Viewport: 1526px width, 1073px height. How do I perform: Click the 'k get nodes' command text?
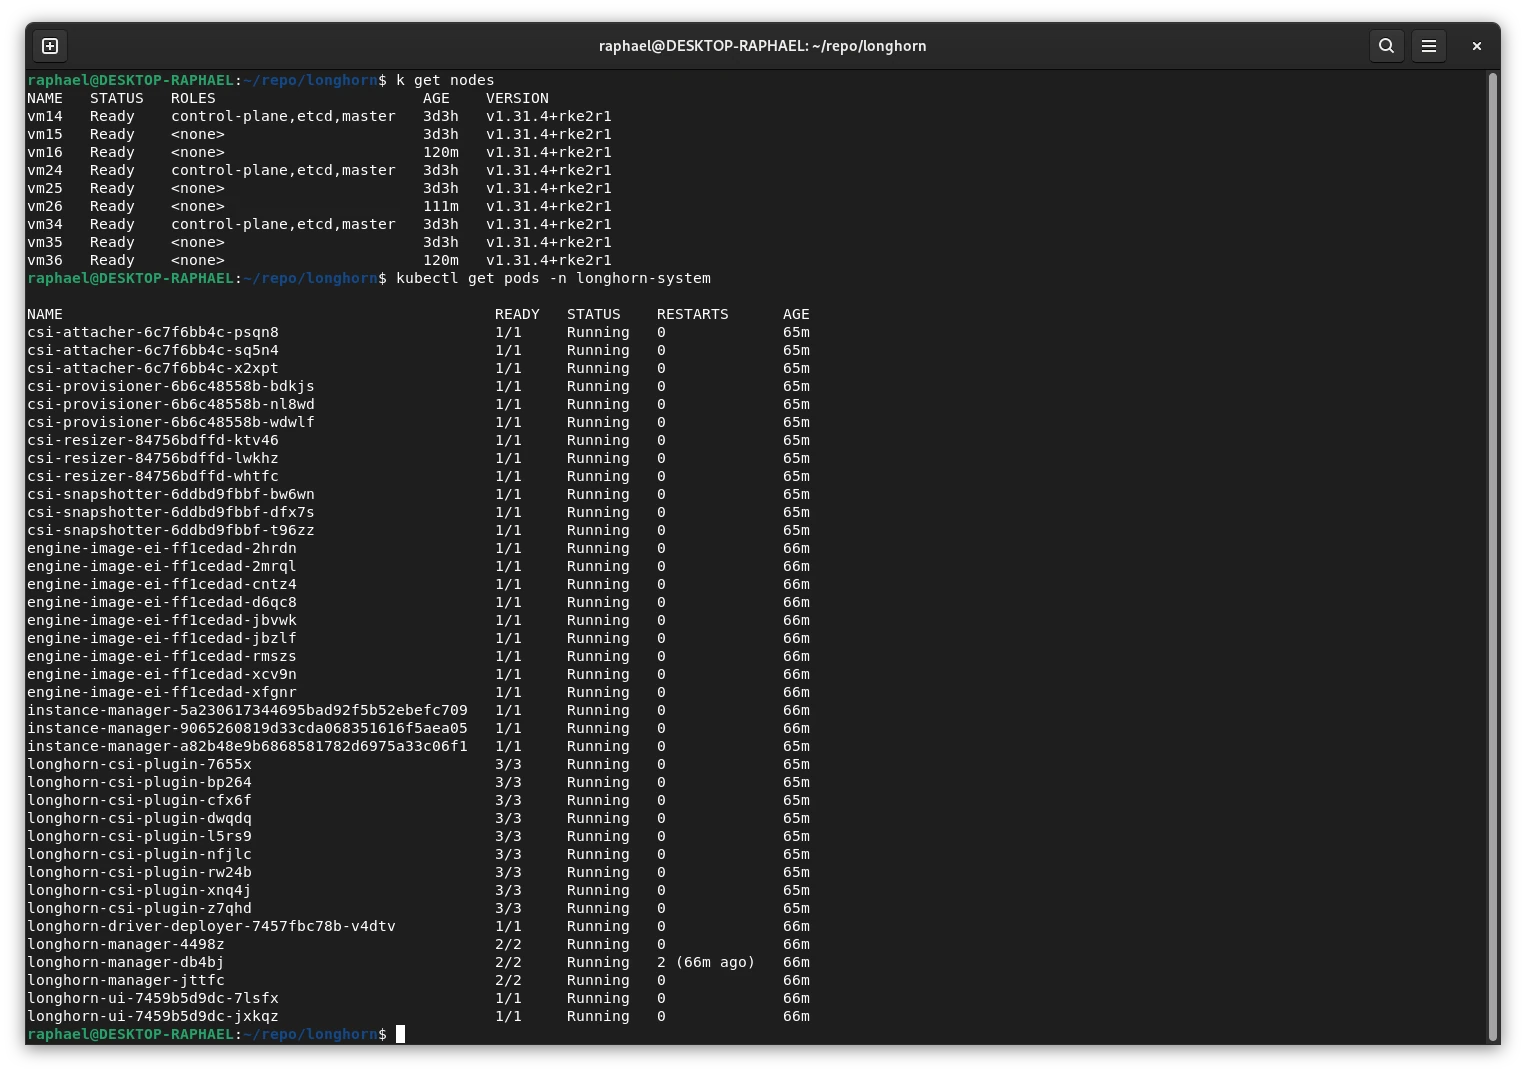[x=445, y=80]
